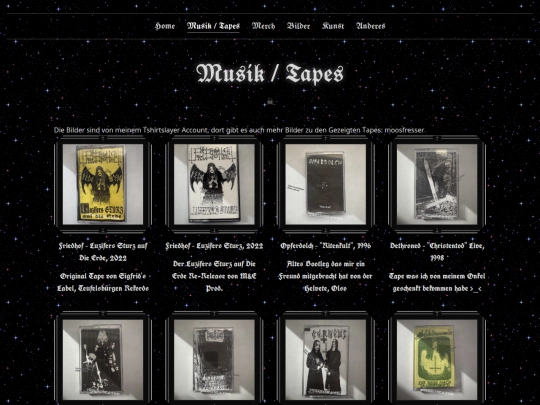This screenshot has width=540, height=405.
Task: Click the Tshirtslayer Account sentence text
Action: click(x=239, y=130)
